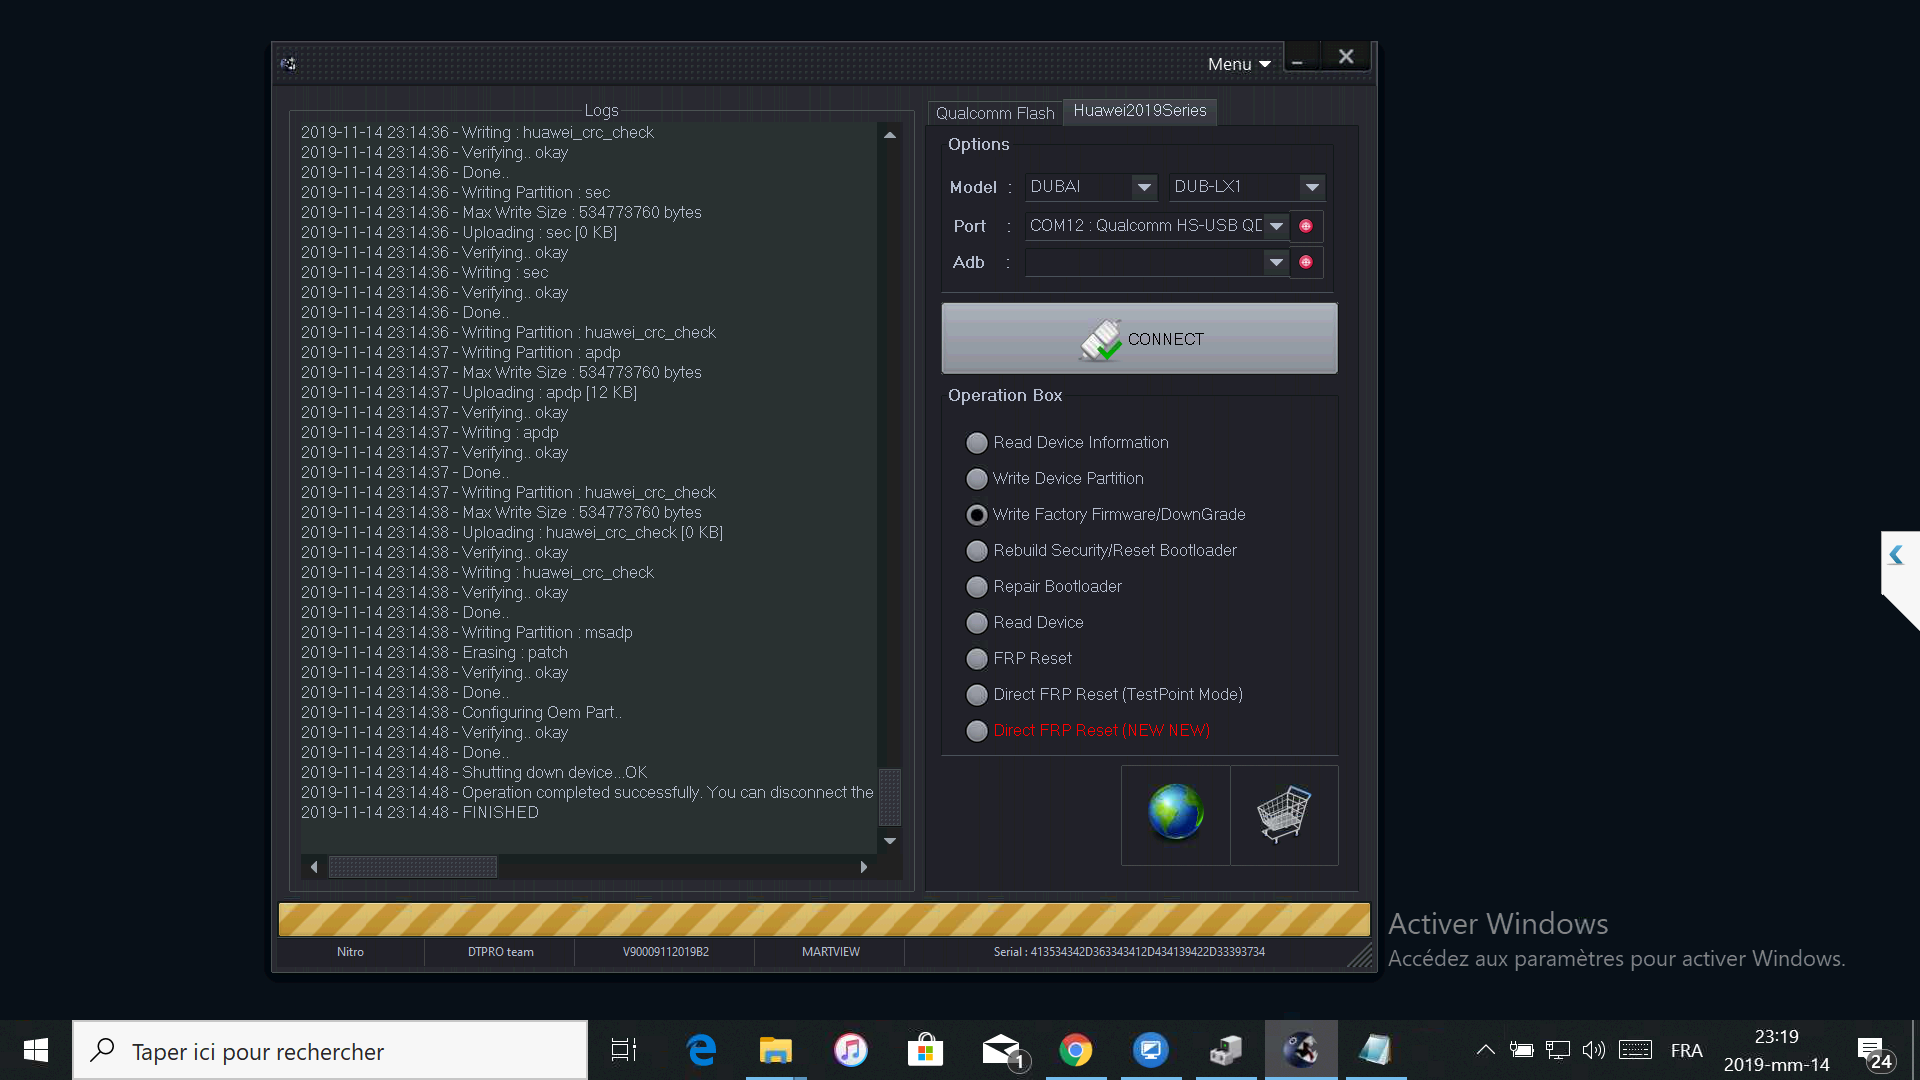Open Task View in taskbar
This screenshot has height=1080, width=1920.
coord(624,1050)
